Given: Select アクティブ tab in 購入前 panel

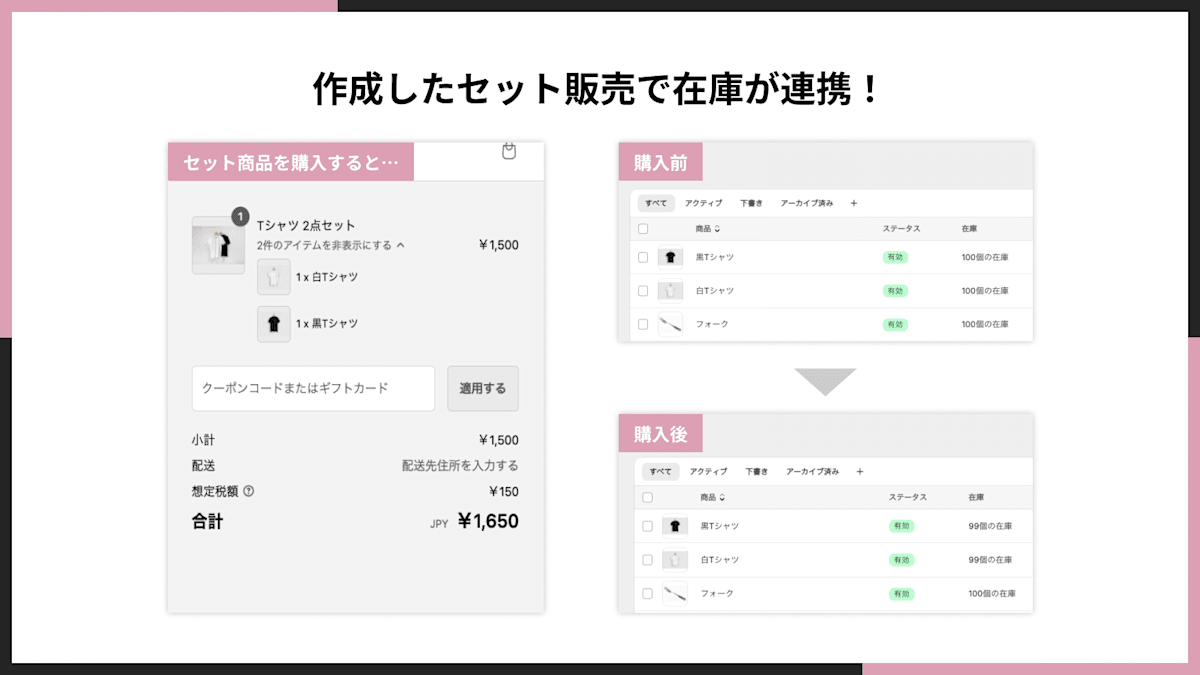Looking at the screenshot, I should [x=704, y=203].
